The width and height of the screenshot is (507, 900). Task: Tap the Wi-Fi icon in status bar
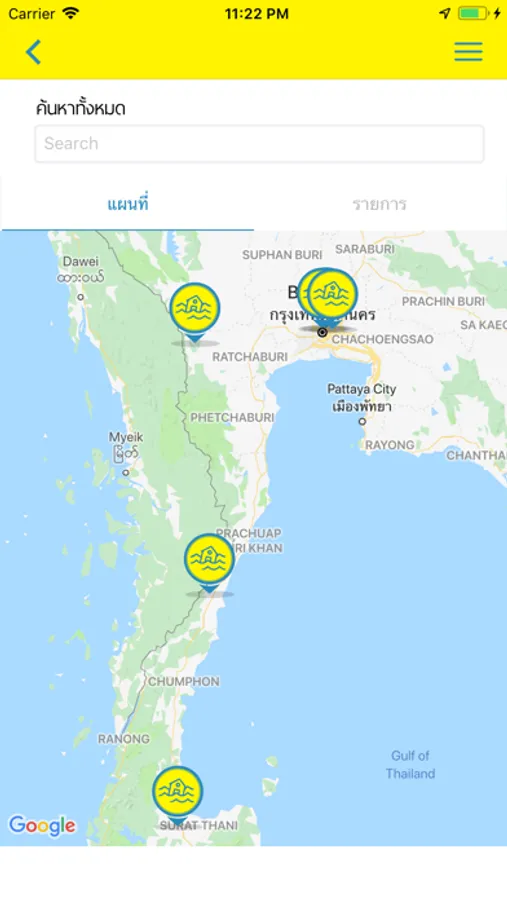(71, 13)
